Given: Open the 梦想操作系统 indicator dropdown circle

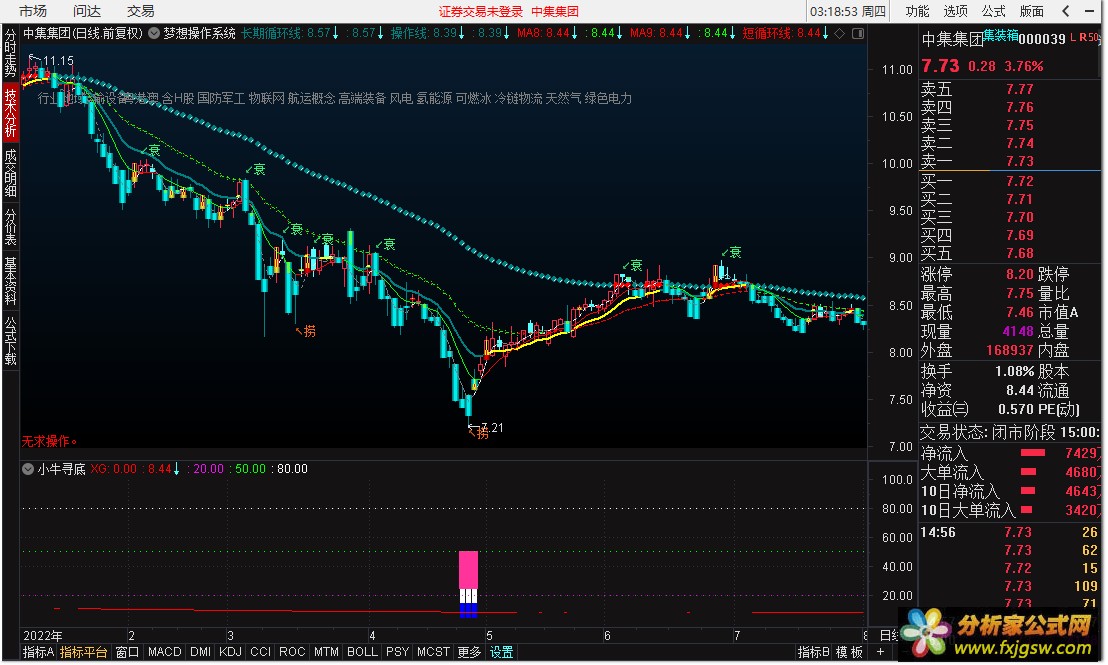Looking at the screenshot, I should (x=153, y=33).
